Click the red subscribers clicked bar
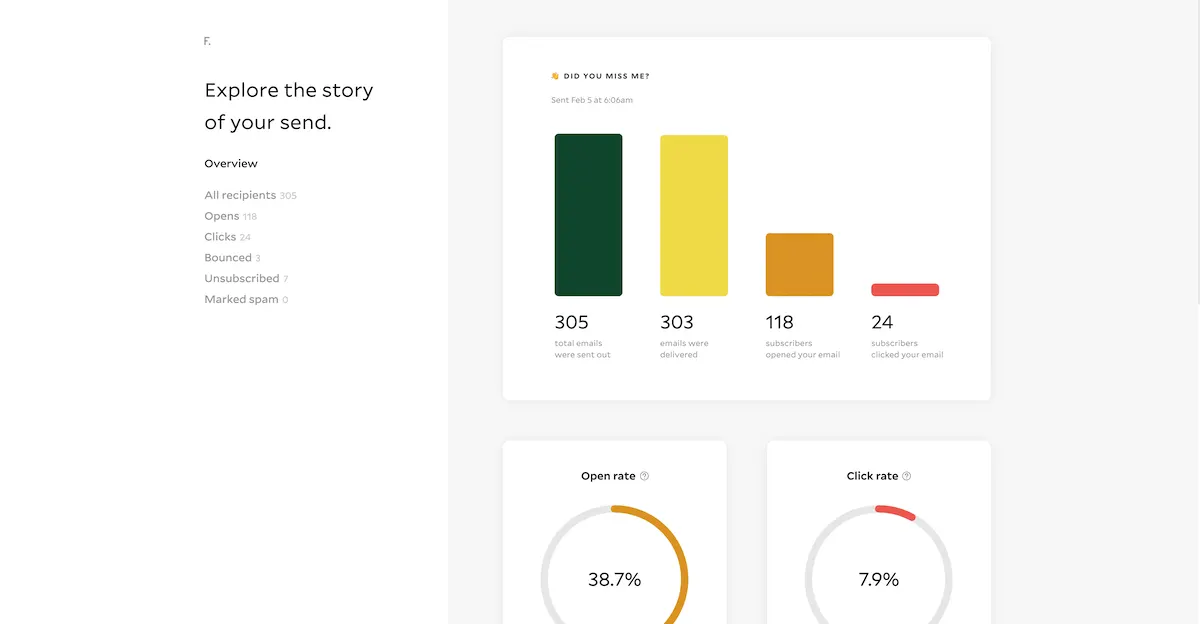The width and height of the screenshot is (1200, 624). [x=905, y=290]
